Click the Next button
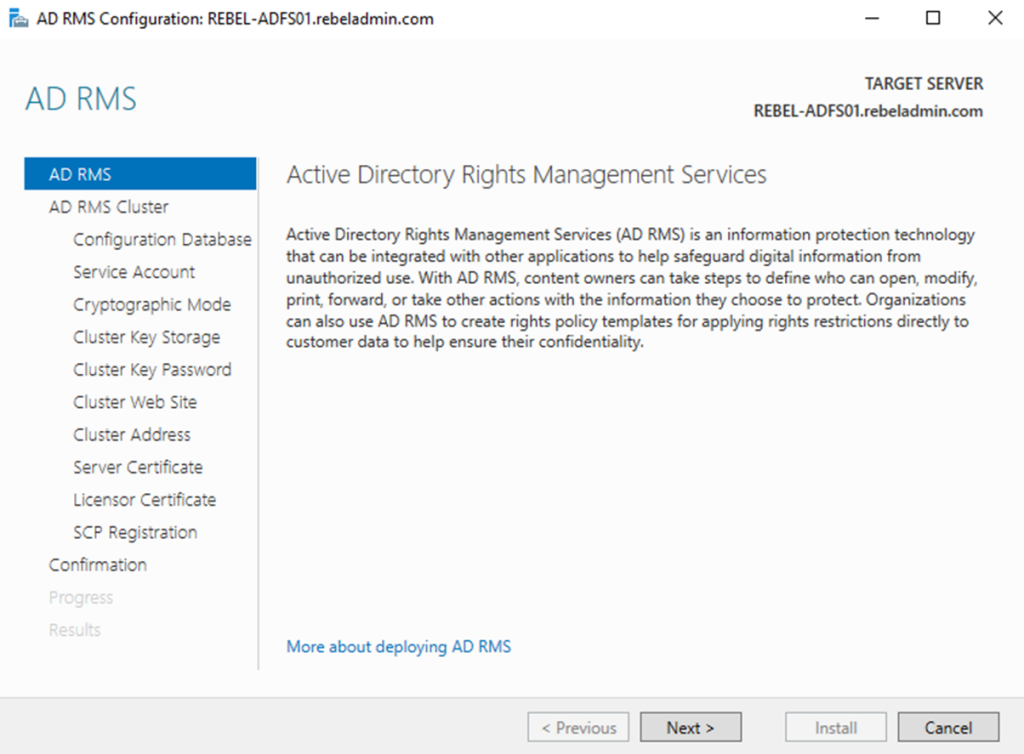1024x754 pixels. pos(690,727)
